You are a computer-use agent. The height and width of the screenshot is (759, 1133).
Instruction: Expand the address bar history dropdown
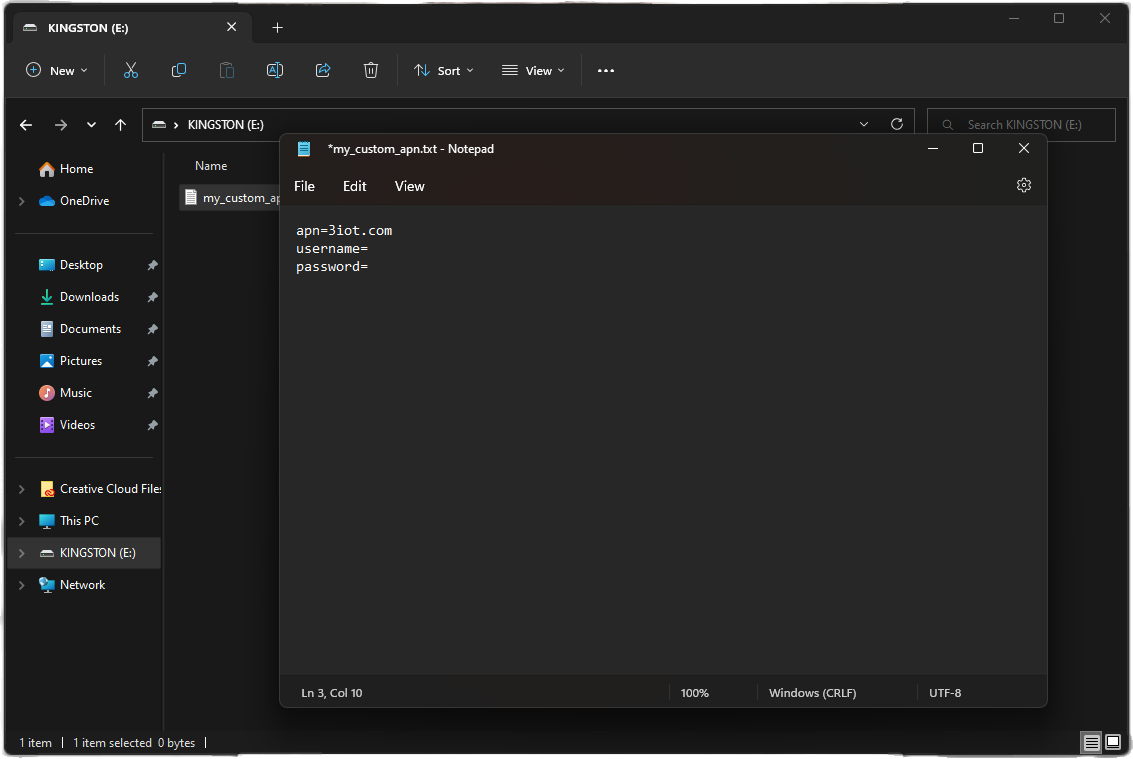pos(863,124)
